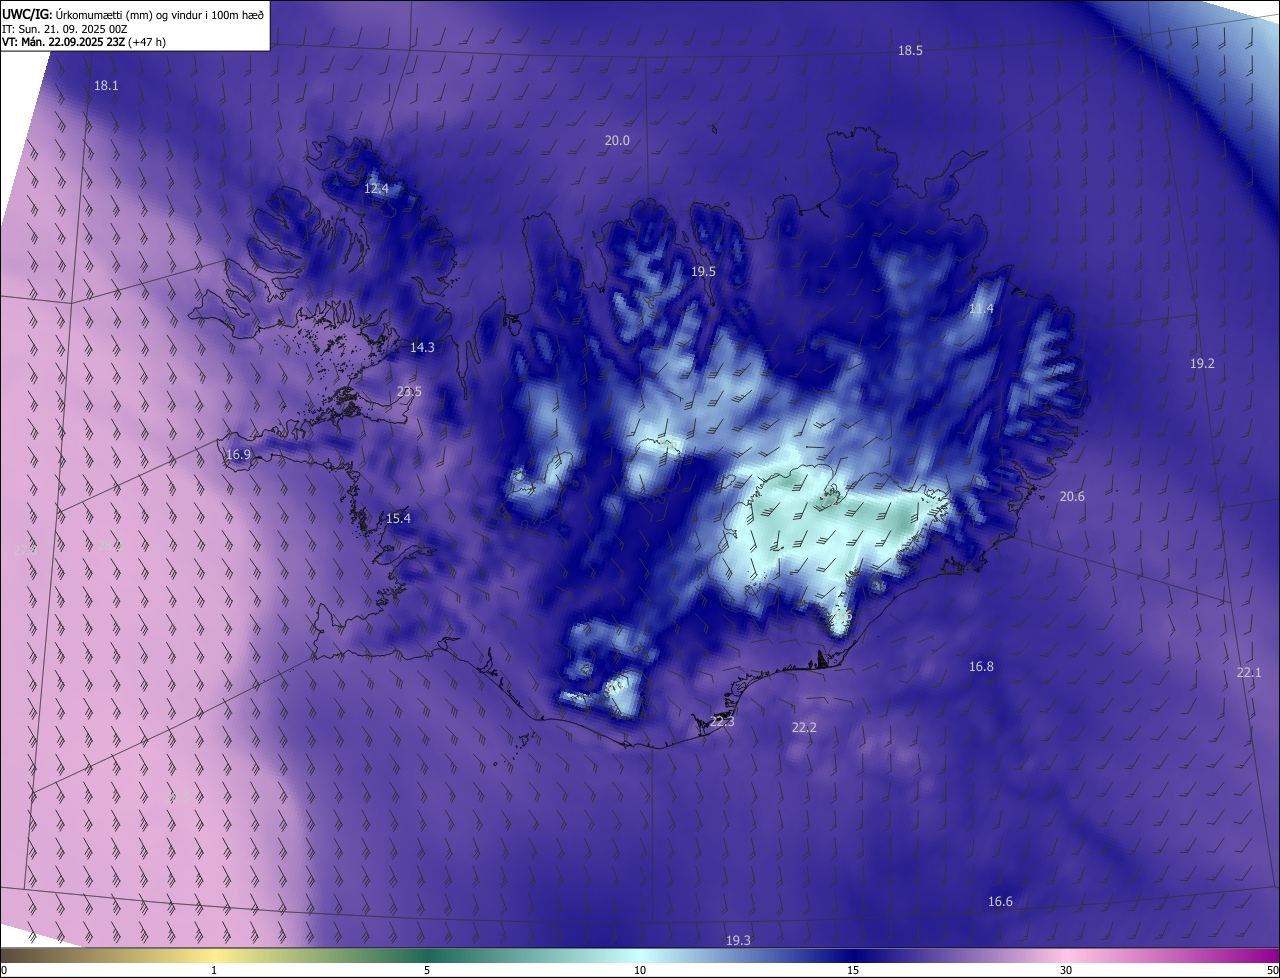This screenshot has height=978, width=1280.
Task: Click the 5 tick on the color scale
Action: (x=427, y=970)
